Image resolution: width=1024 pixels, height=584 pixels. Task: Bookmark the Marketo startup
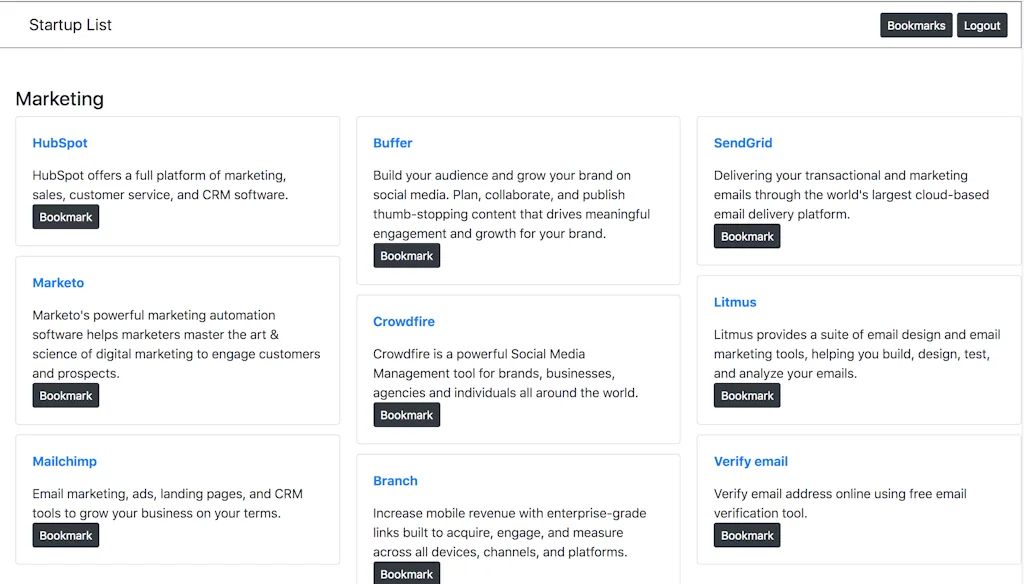[65, 395]
